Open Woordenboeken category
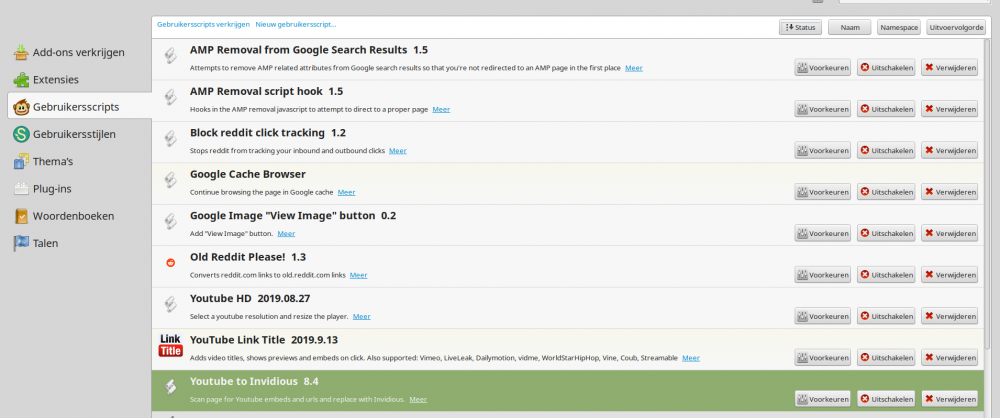1000x418 pixels. pyautogui.click(x=64, y=216)
